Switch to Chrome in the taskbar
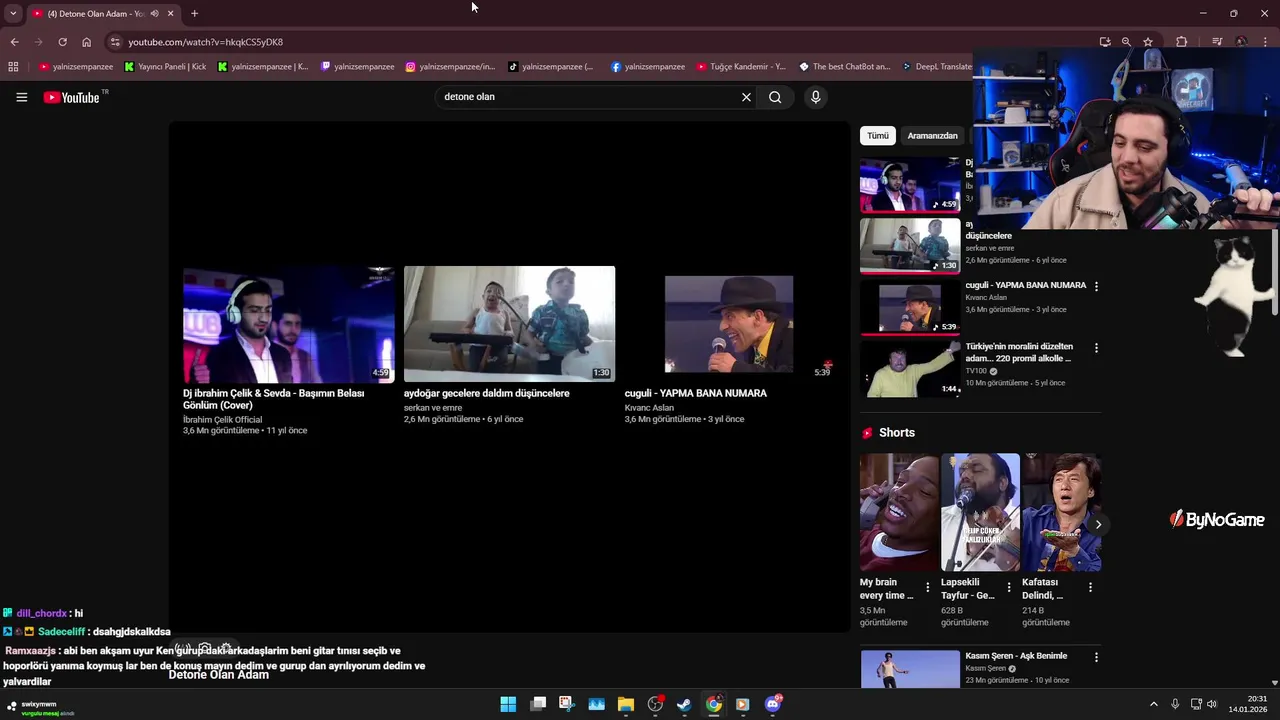 pos(714,704)
